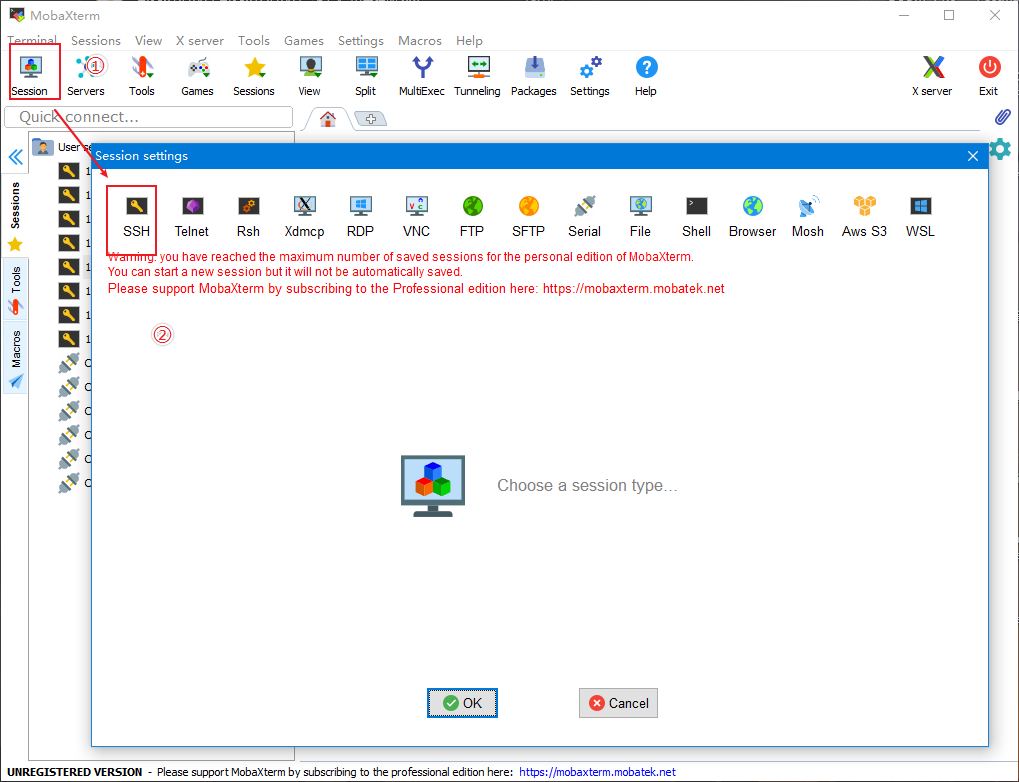Select Serial session type
1019x782 pixels.
[584, 217]
